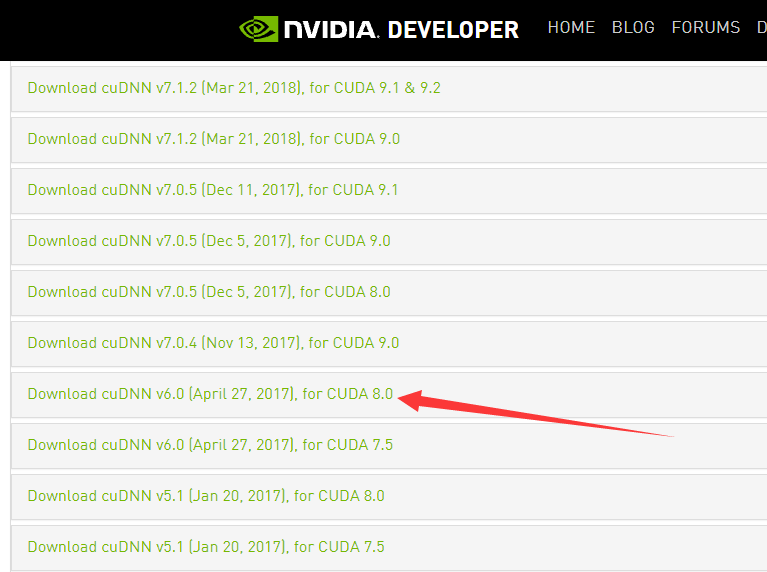The width and height of the screenshot is (767, 572).
Task: Expand cuDNN v7.0.5 for CUDA 9.0
Action: point(209,241)
